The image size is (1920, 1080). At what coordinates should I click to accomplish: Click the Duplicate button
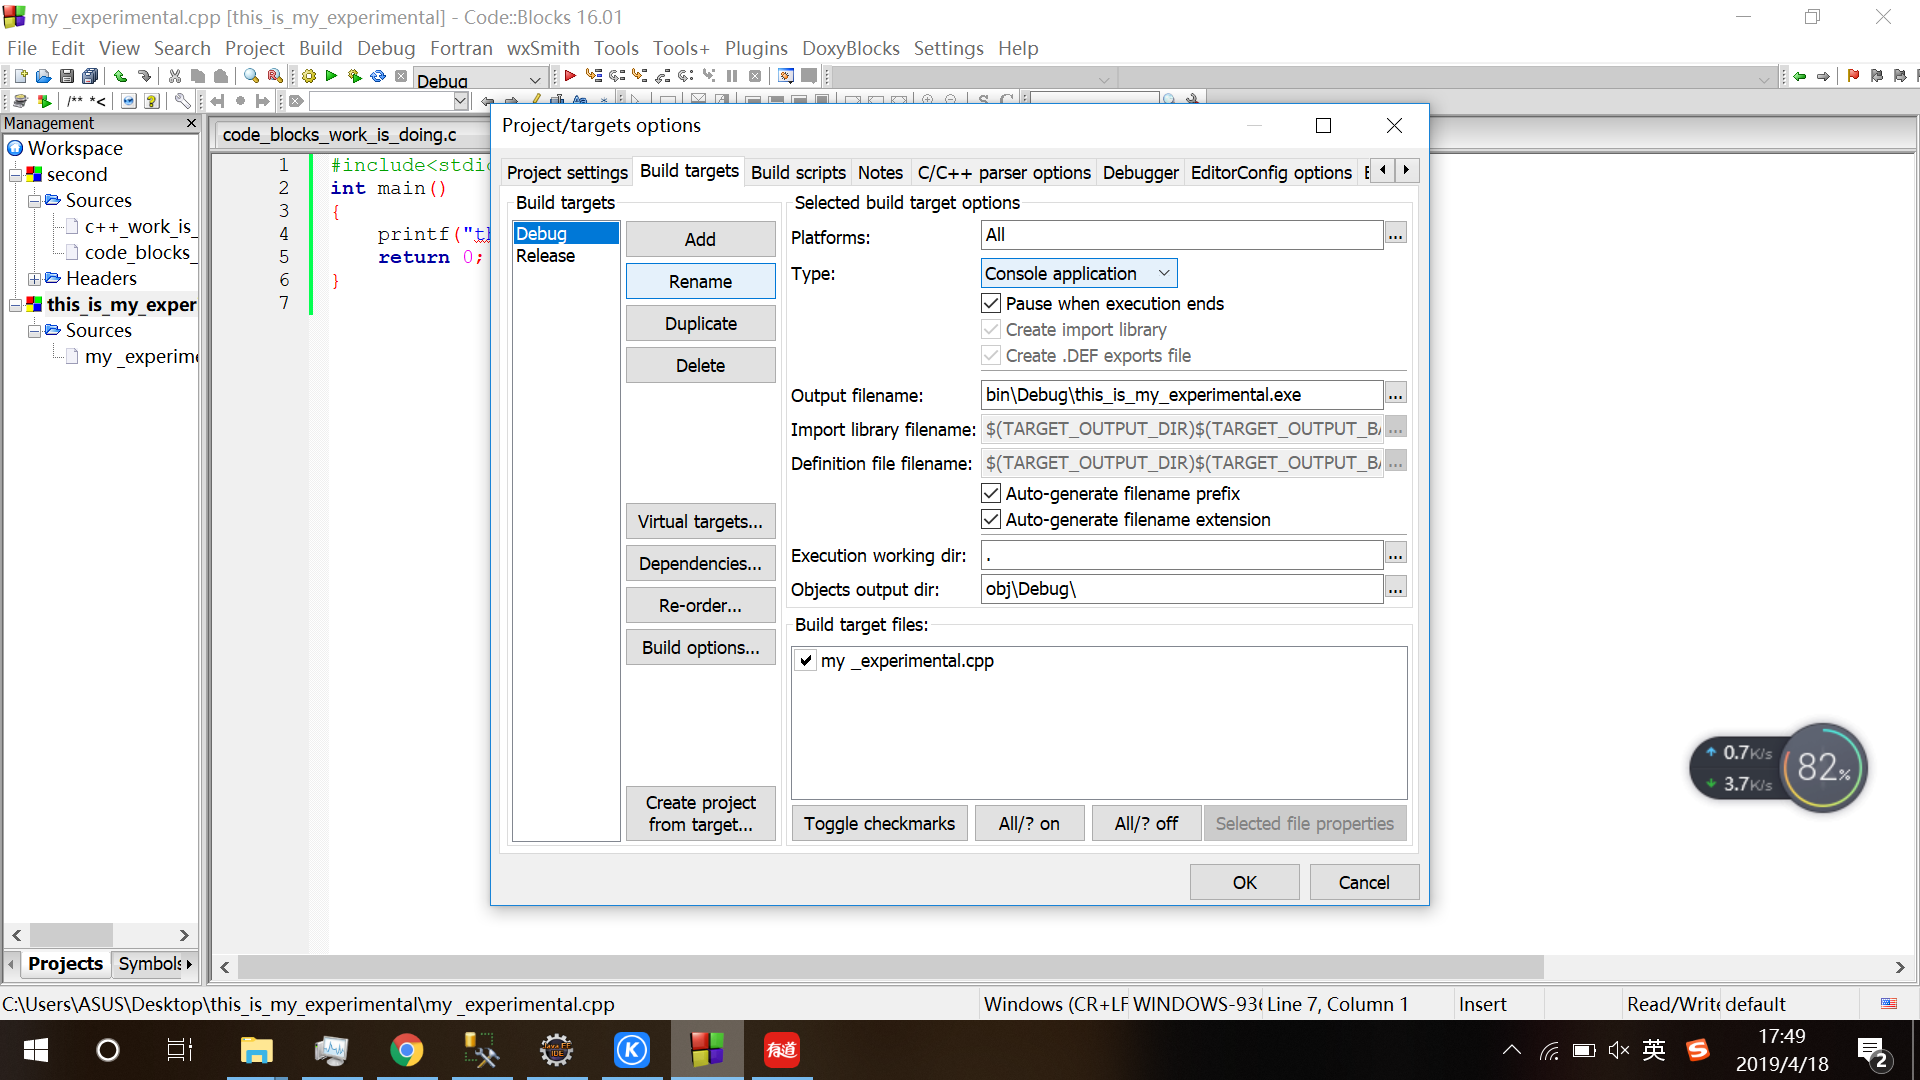pyautogui.click(x=700, y=323)
